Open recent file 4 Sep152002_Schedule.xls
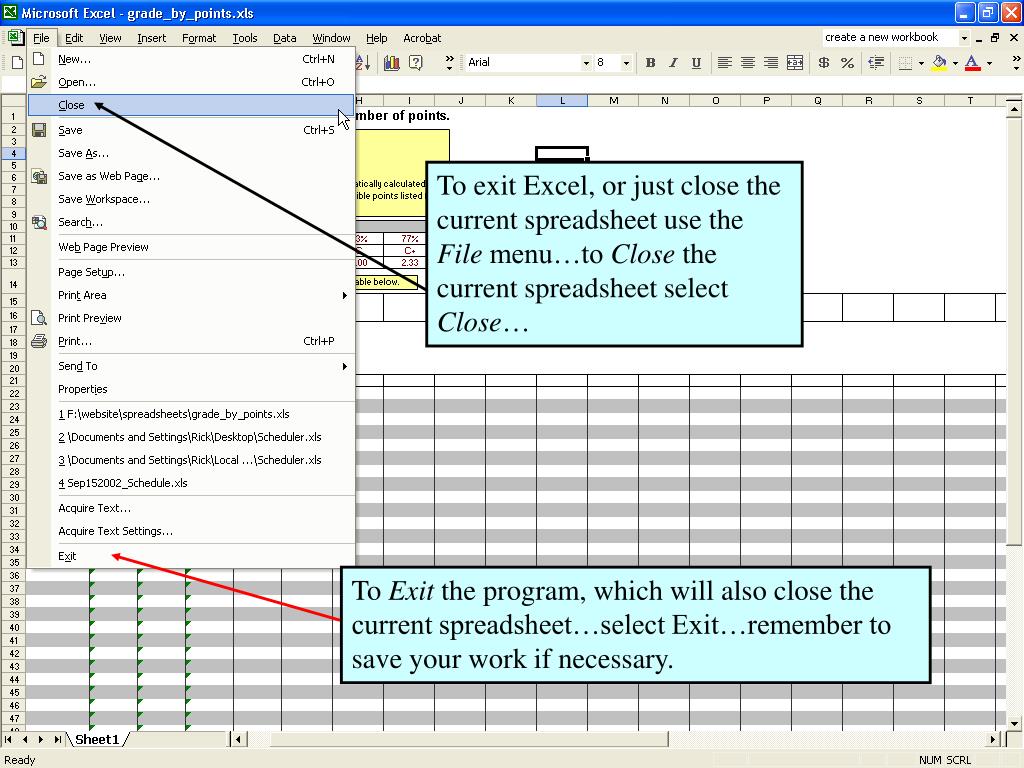Image resolution: width=1024 pixels, height=768 pixels. pos(192,483)
